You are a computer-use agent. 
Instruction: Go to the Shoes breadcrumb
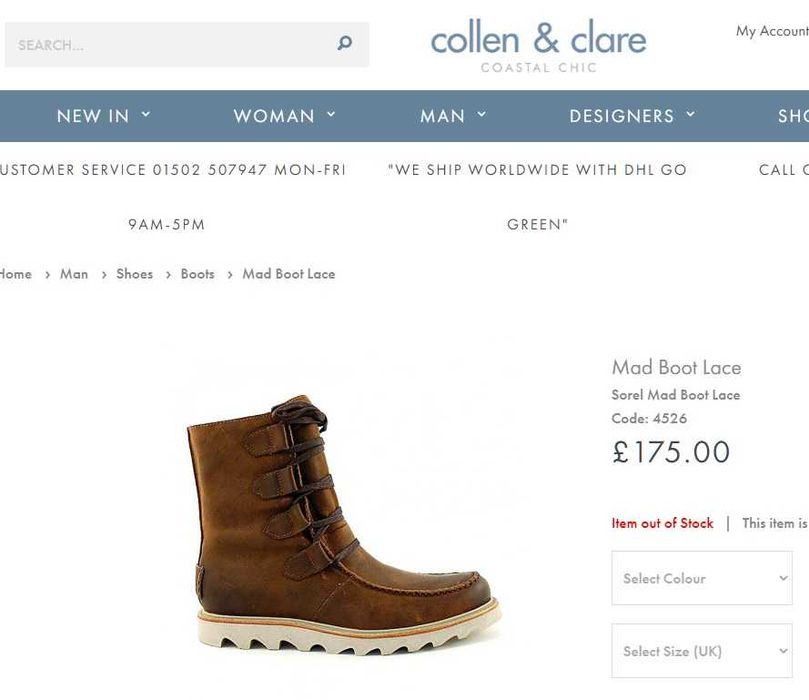tap(134, 274)
